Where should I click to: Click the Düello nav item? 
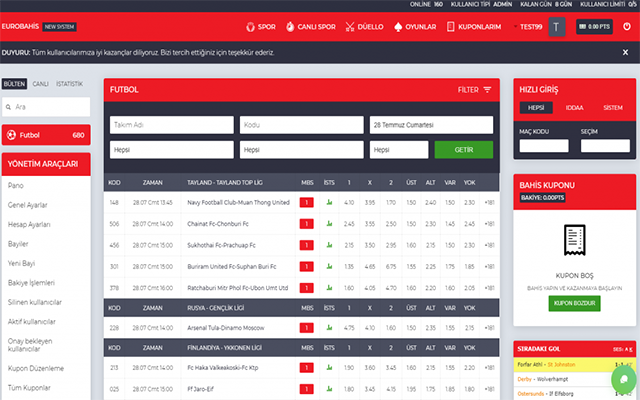click(x=367, y=28)
